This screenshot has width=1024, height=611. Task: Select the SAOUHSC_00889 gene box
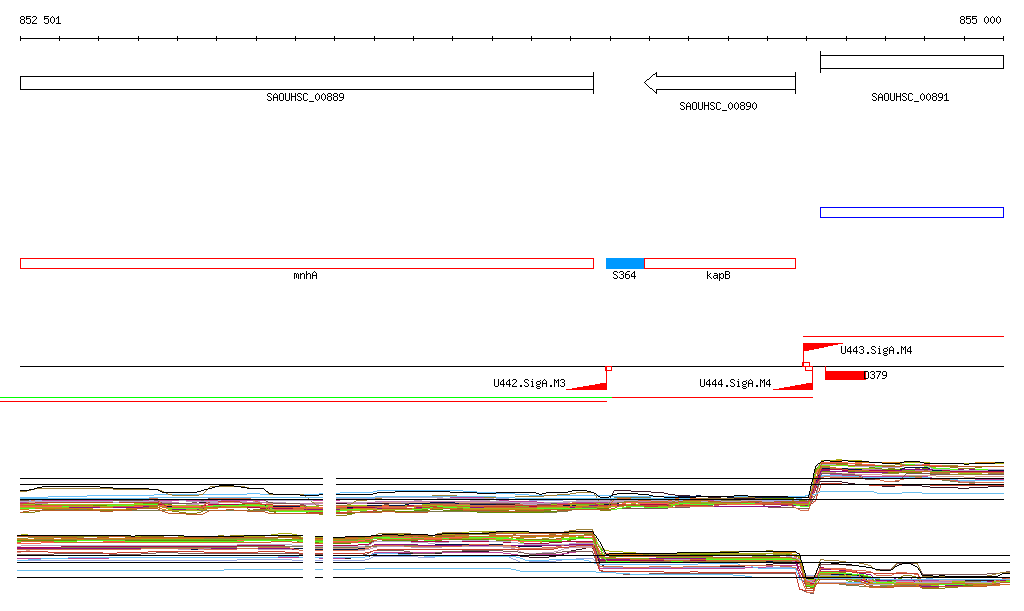pos(307,83)
